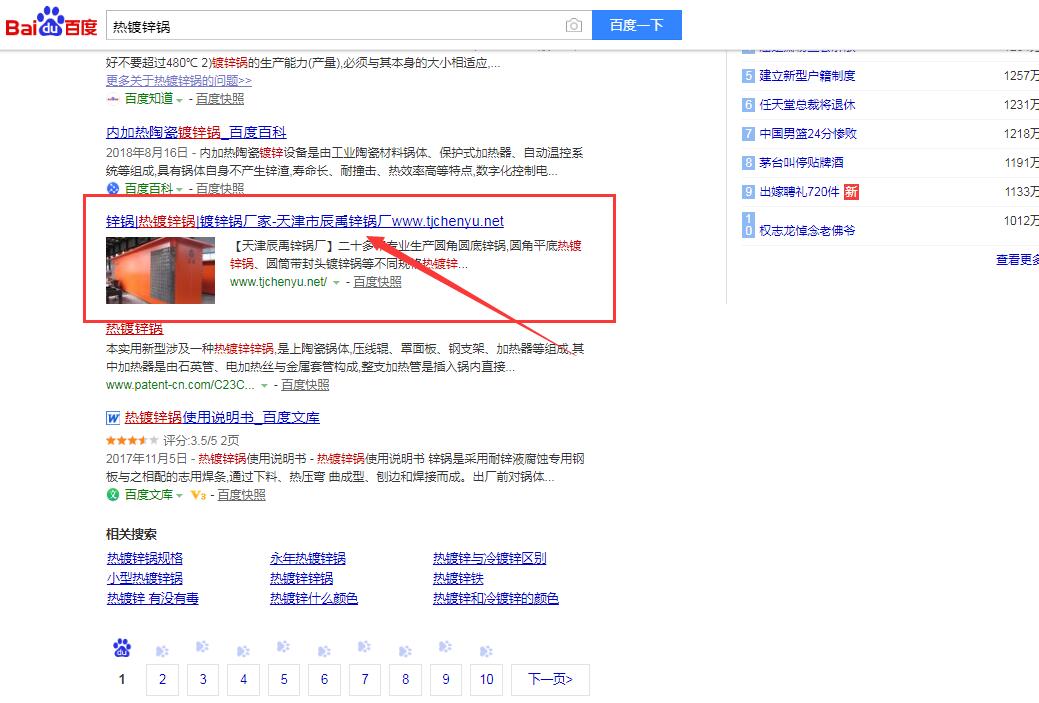Click the 百度百科 source icon

coord(113,188)
